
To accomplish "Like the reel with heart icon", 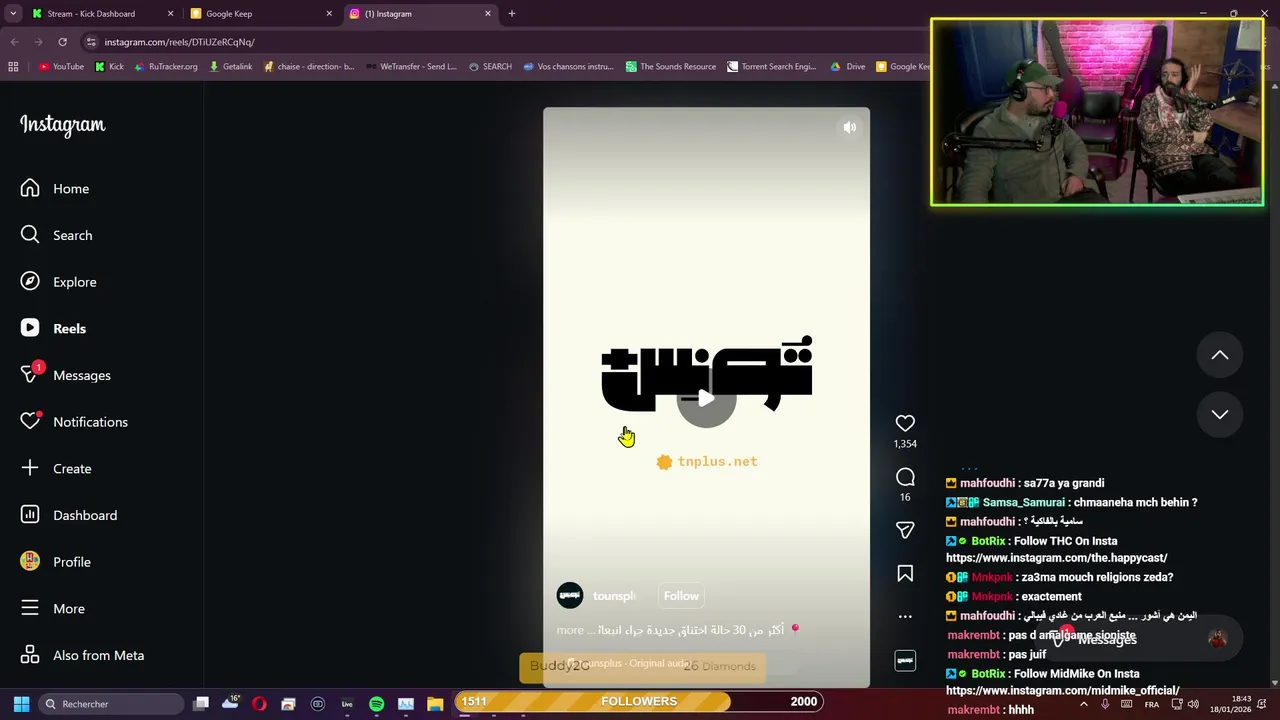I will 905,423.
